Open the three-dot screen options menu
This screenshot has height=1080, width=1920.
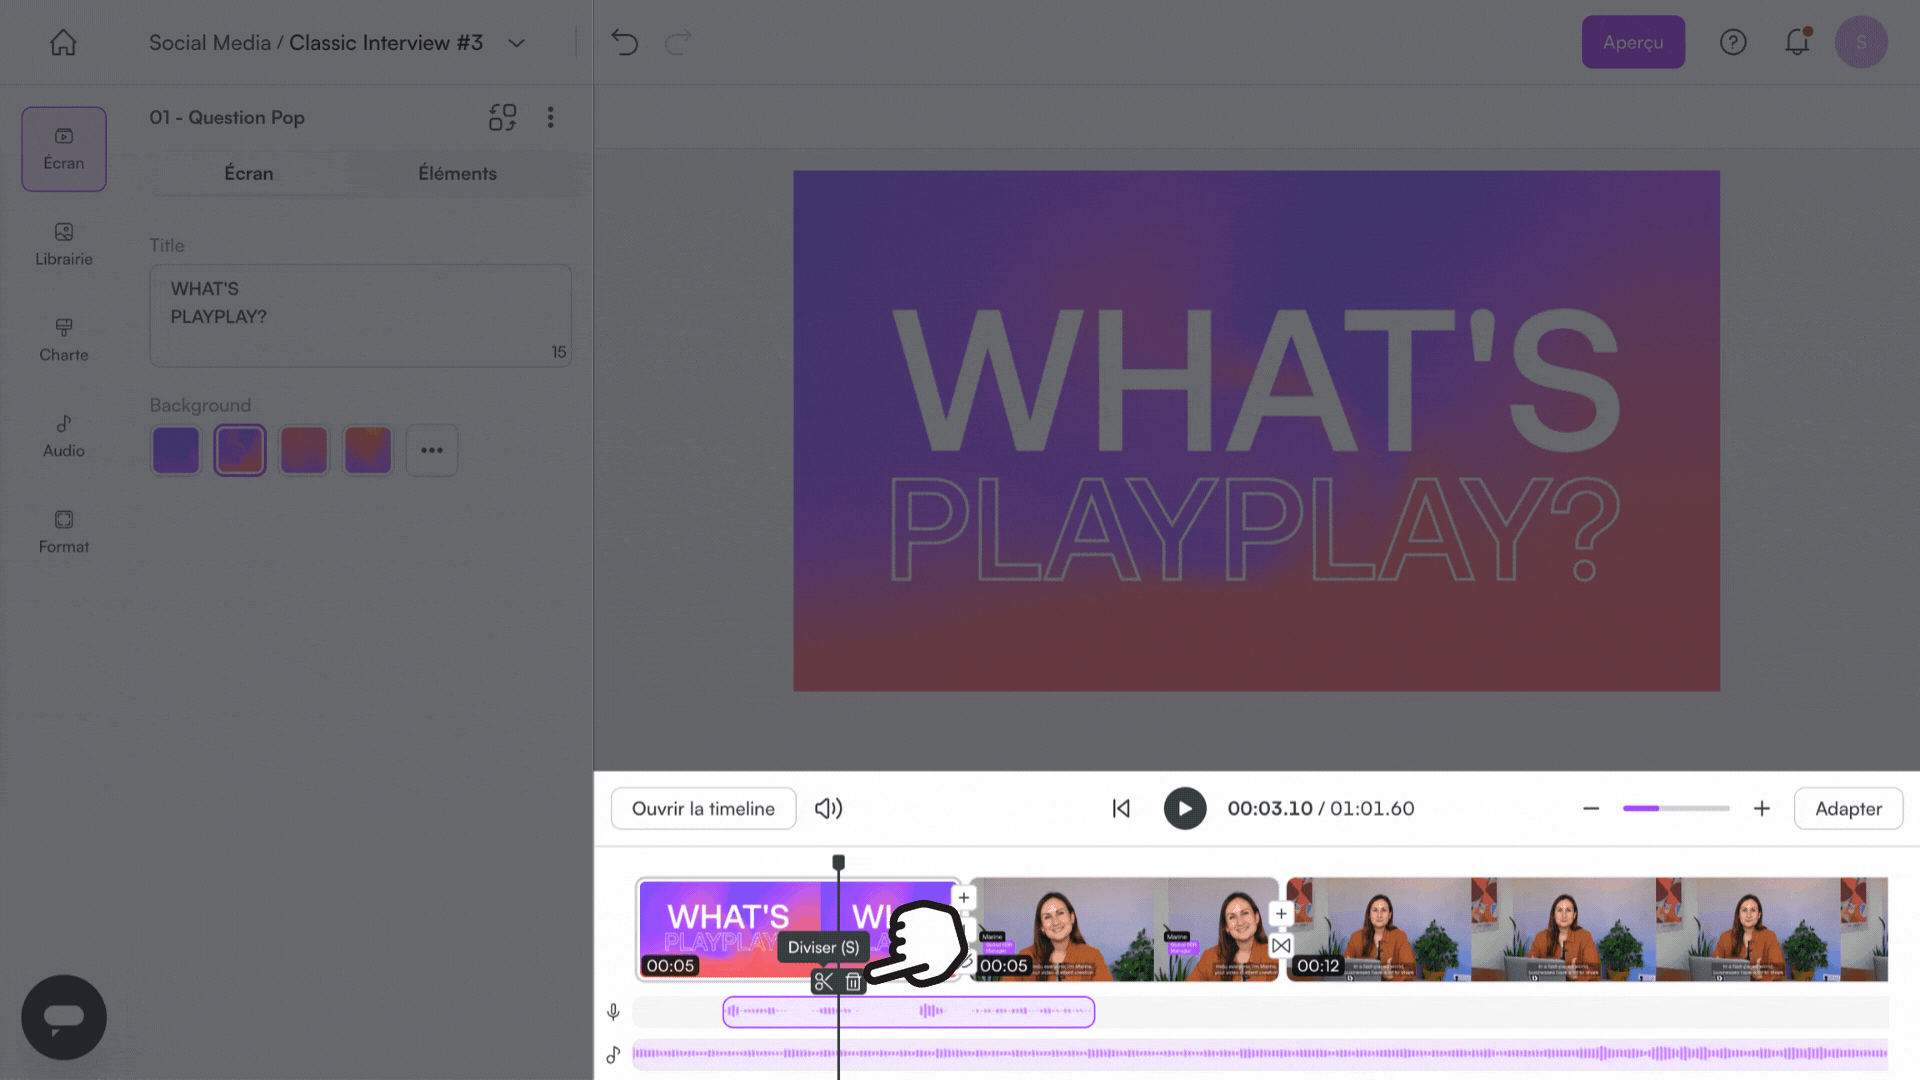pyautogui.click(x=550, y=117)
